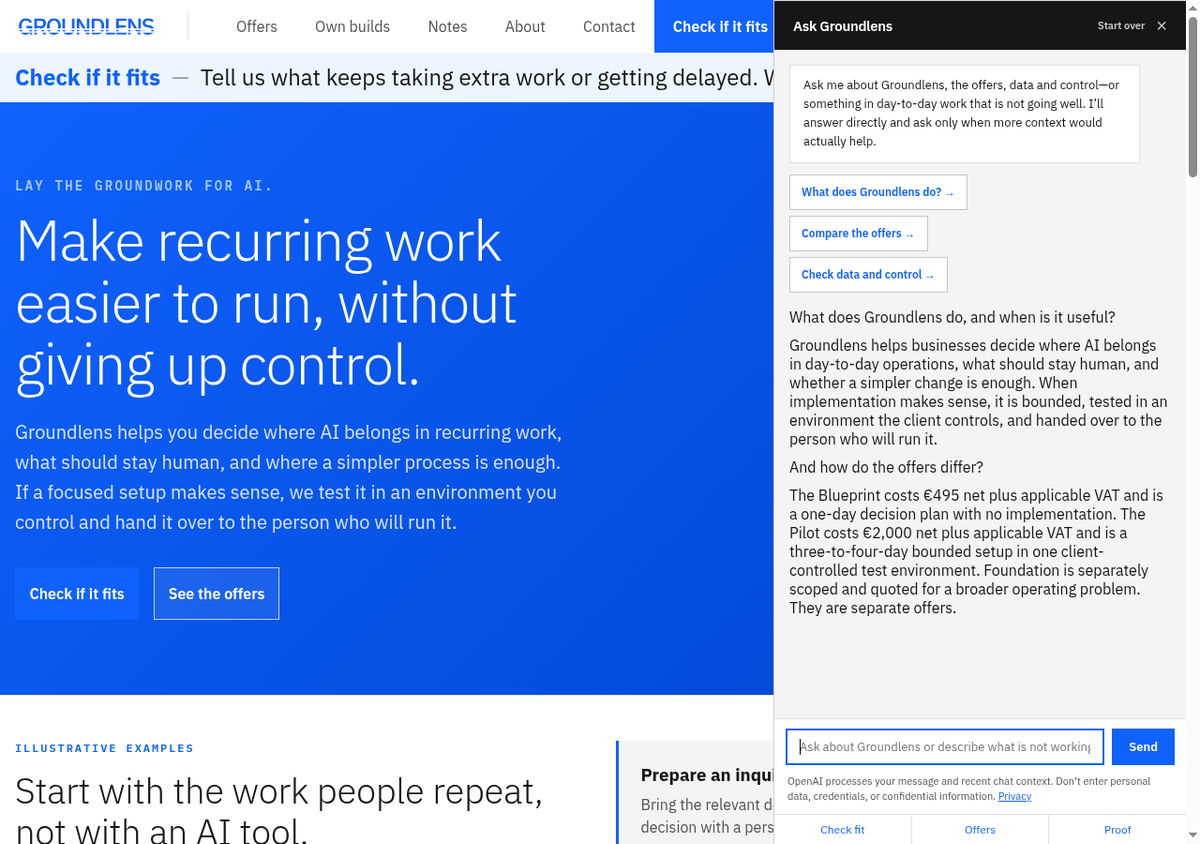Choose the 'Compare the offers' suggestion
The image size is (1200, 844).
pyautogui.click(x=858, y=233)
